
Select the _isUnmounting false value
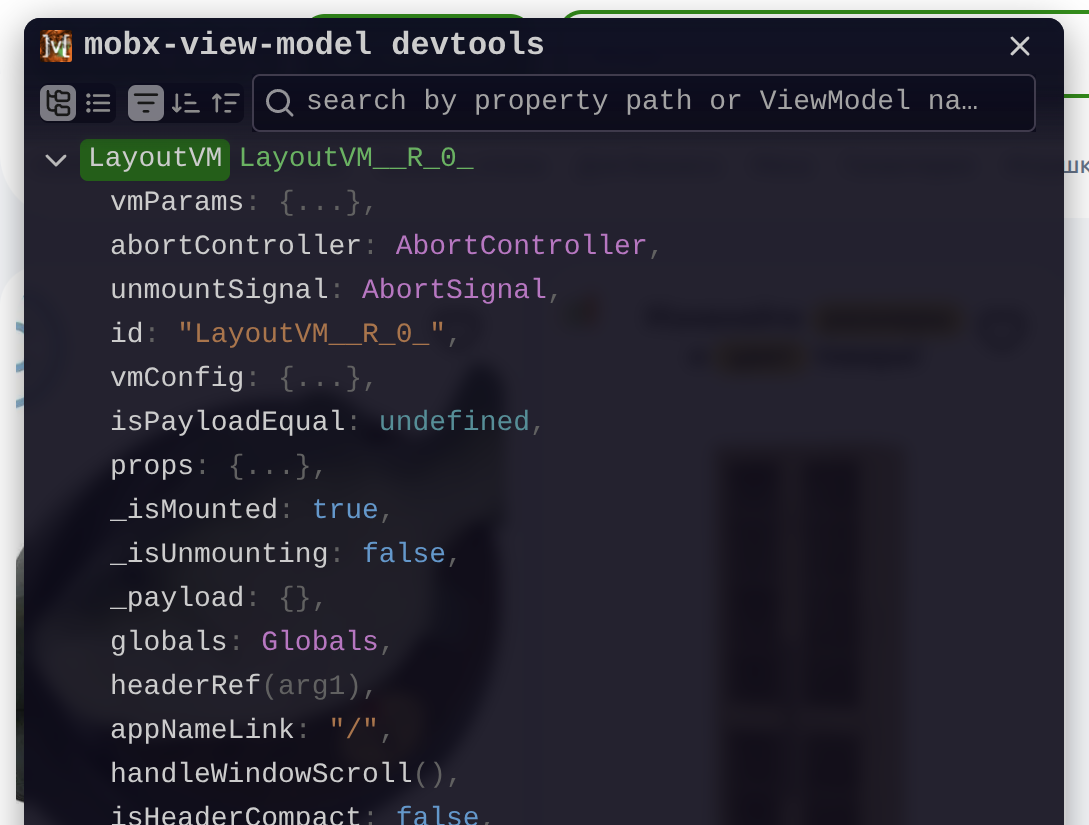[404, 553]
